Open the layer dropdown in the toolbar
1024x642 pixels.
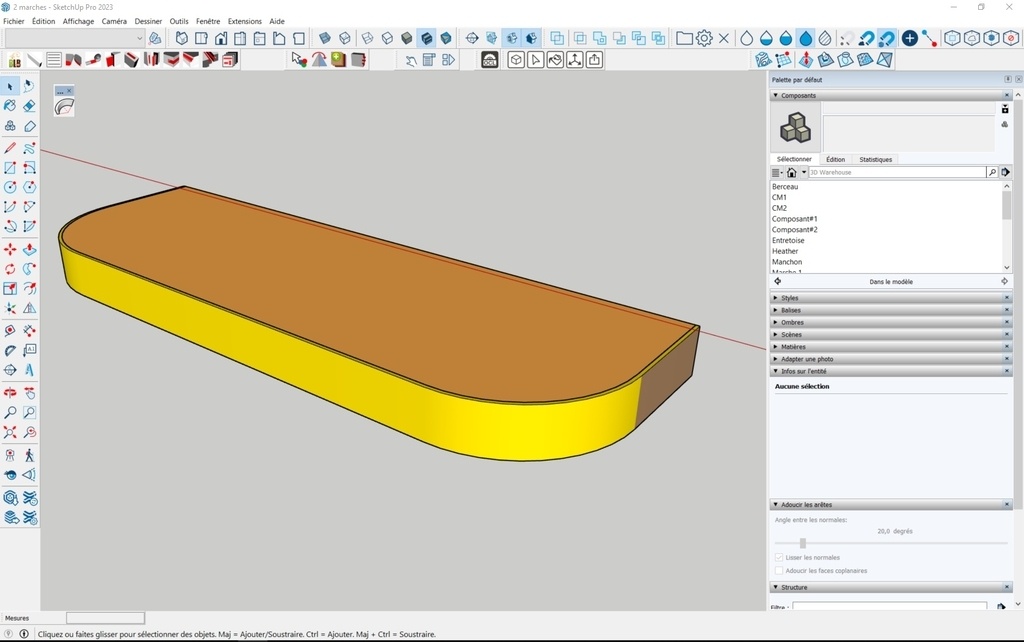75,38
